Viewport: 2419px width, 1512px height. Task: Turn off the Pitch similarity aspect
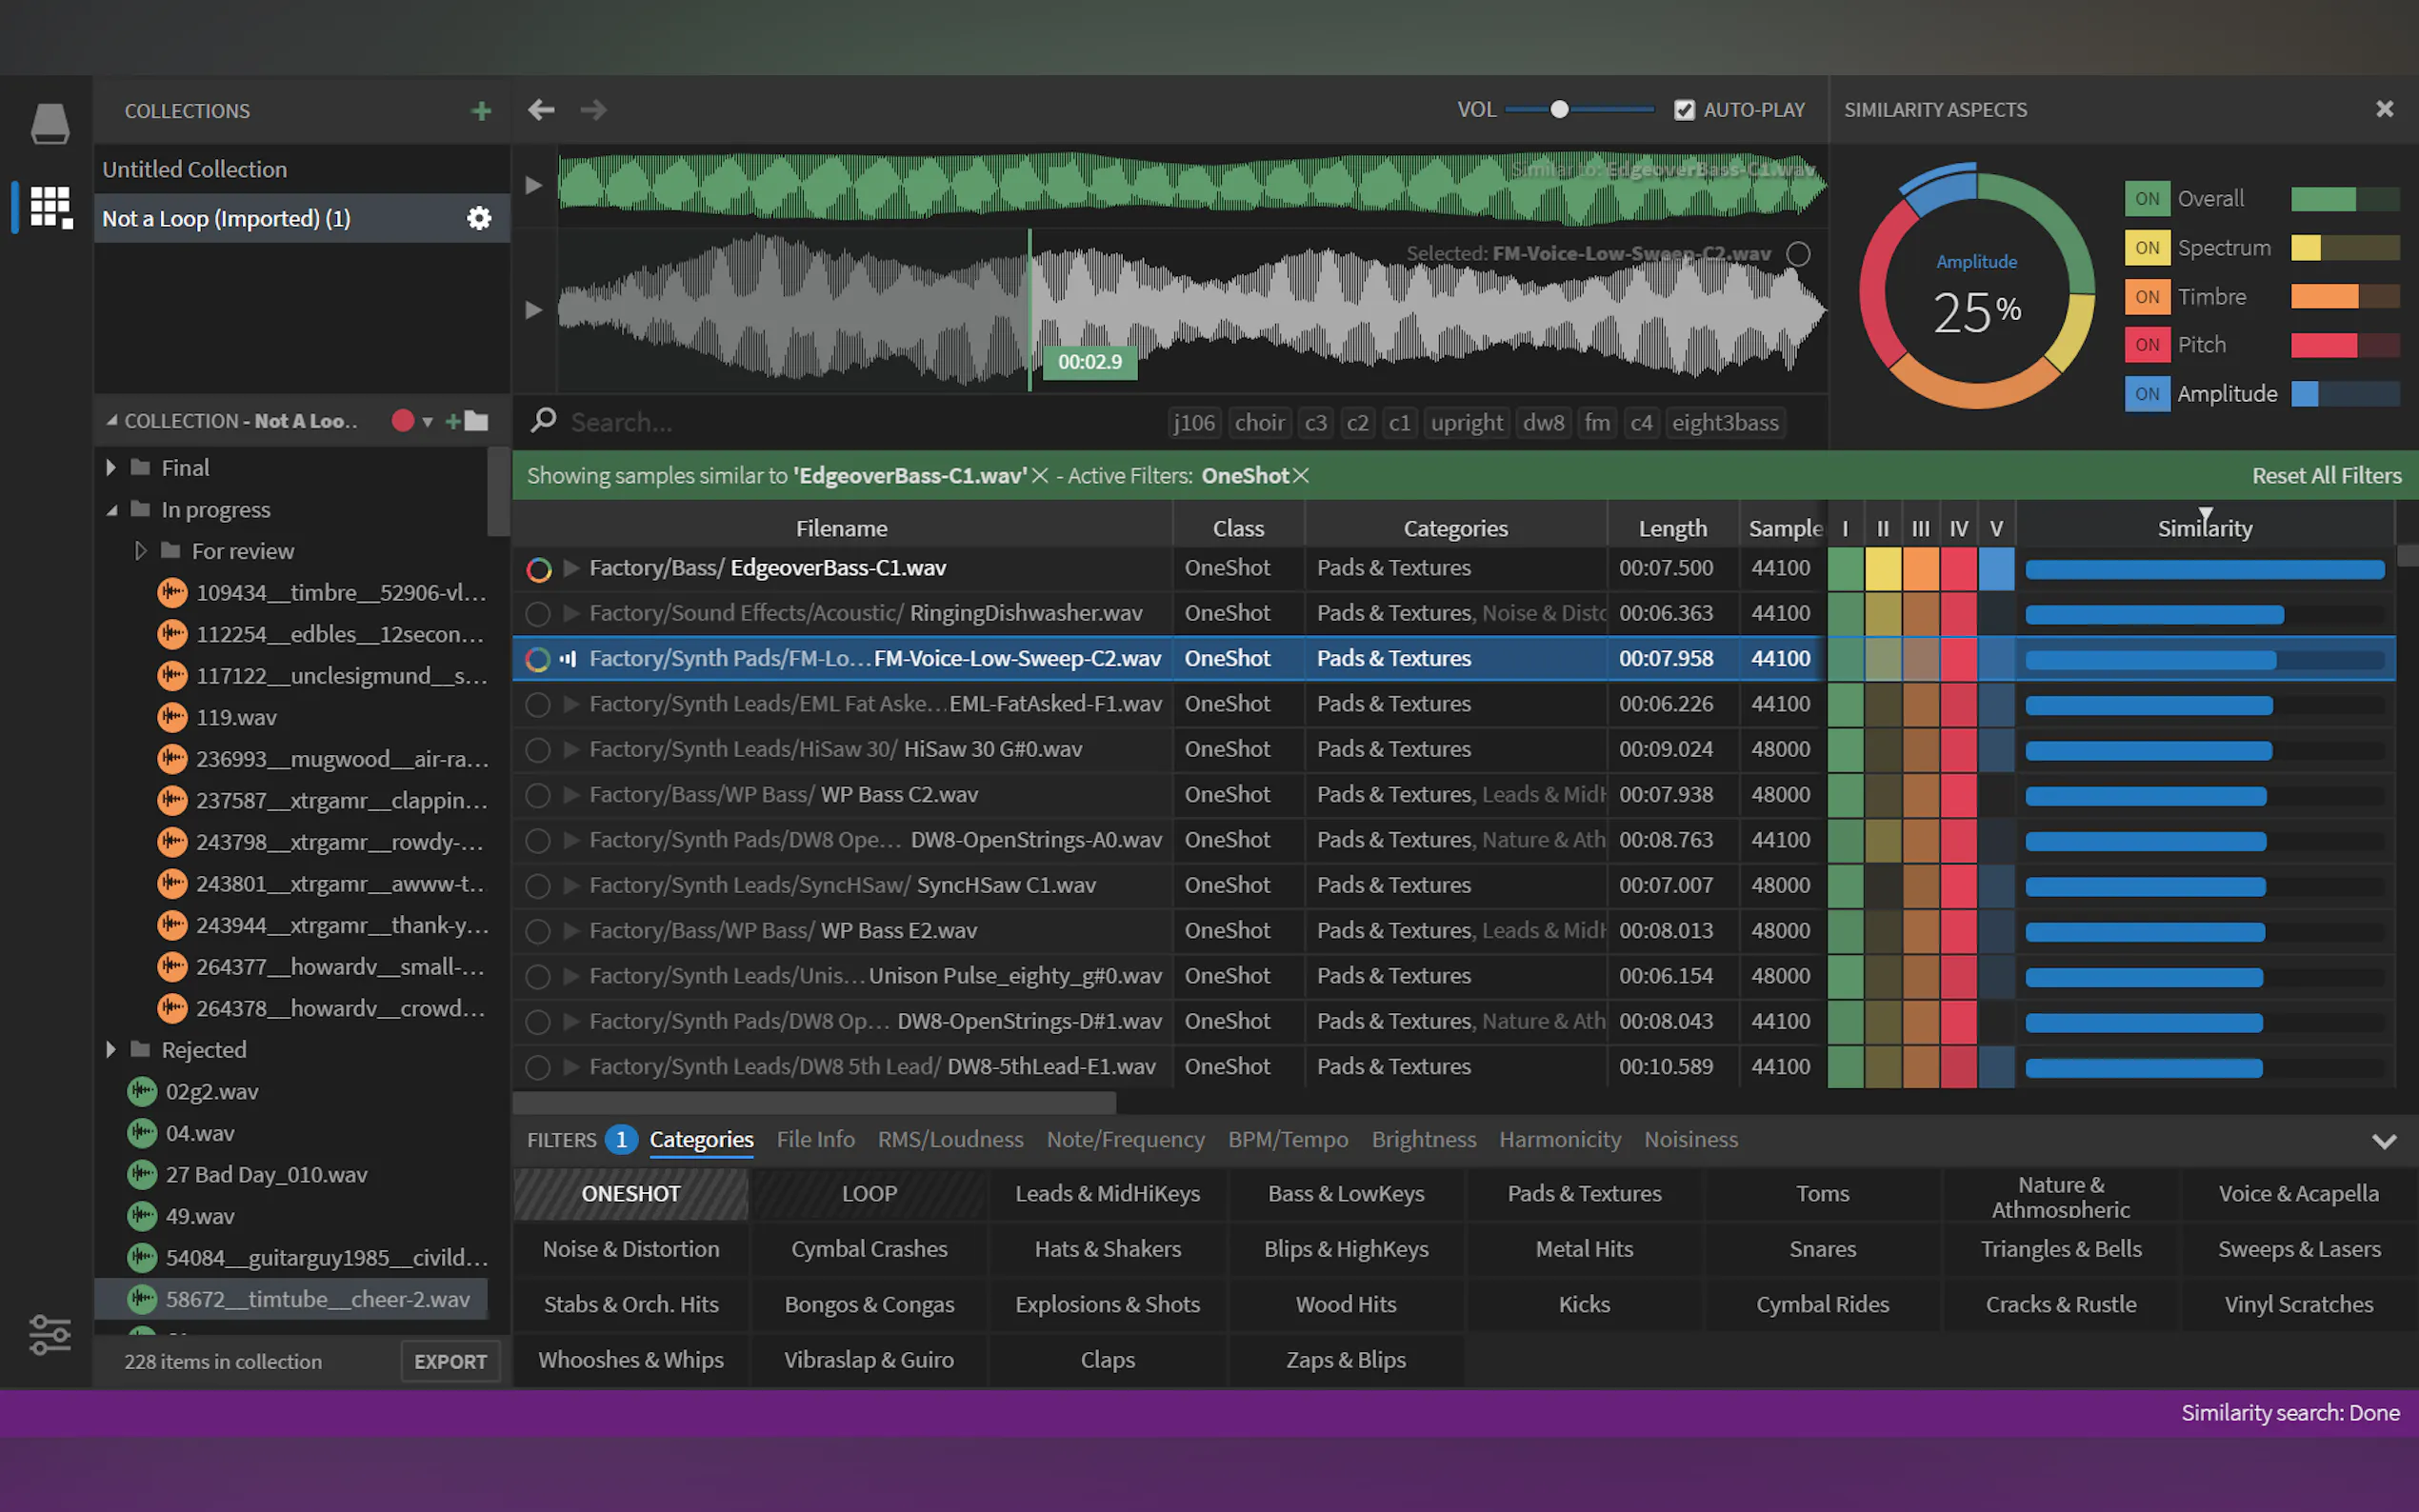2146,345
